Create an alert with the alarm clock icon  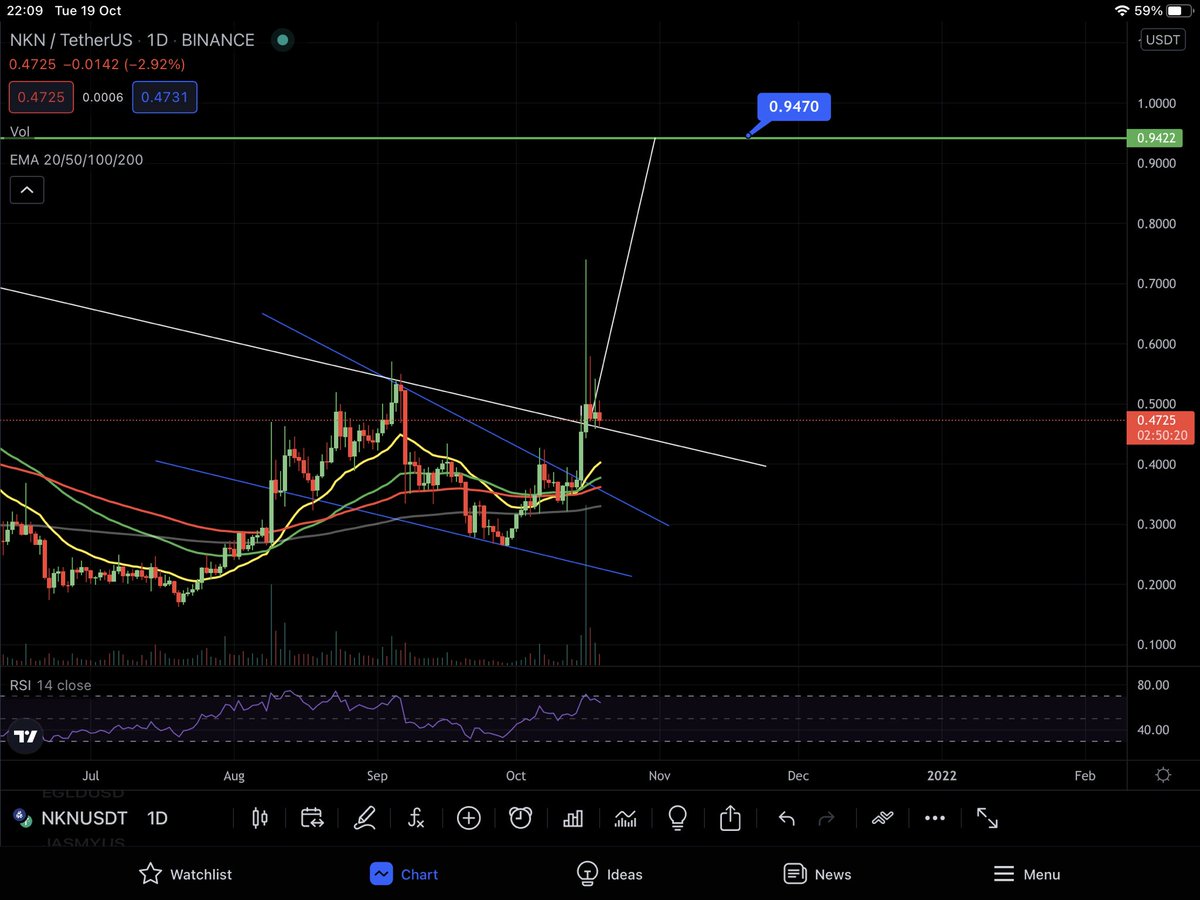[520, 818]
